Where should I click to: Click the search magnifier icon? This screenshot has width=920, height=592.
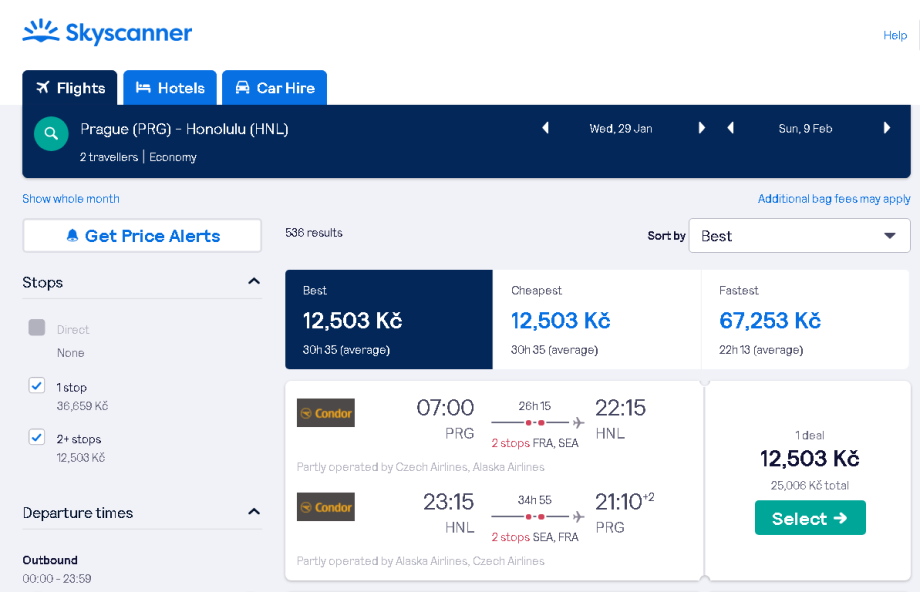click(51, 133)
